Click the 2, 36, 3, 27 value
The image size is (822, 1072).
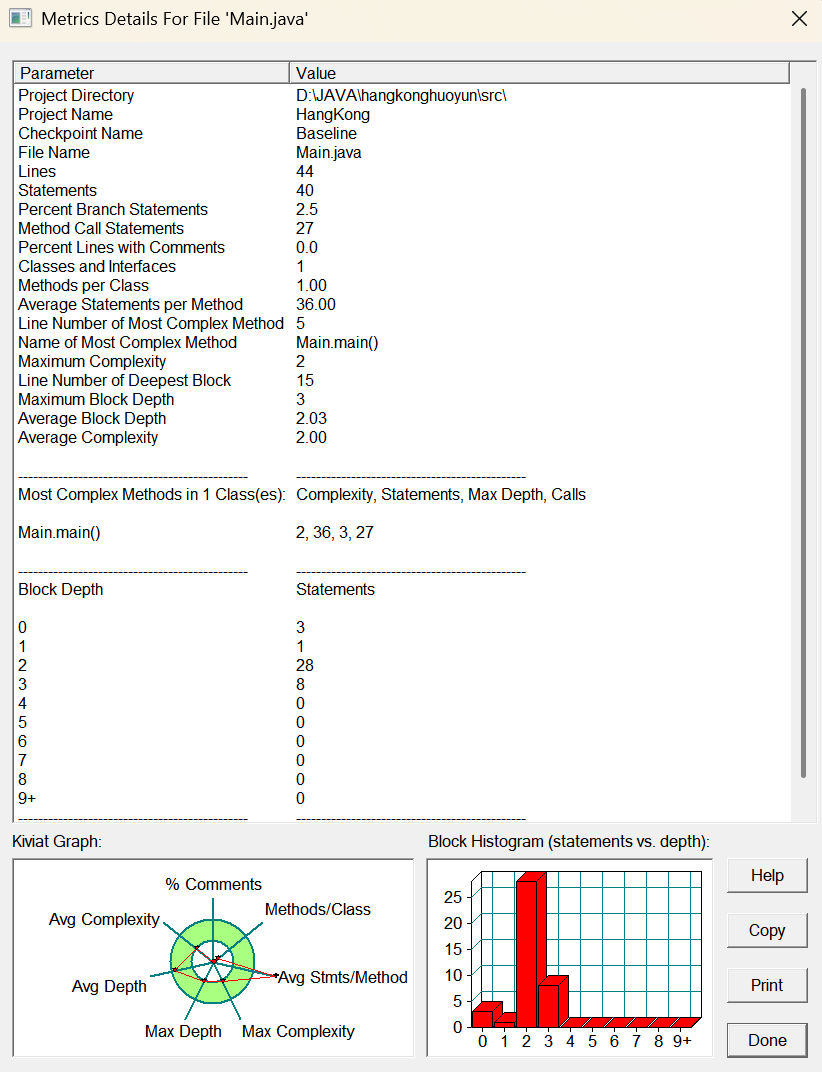(x=334, y=533)
